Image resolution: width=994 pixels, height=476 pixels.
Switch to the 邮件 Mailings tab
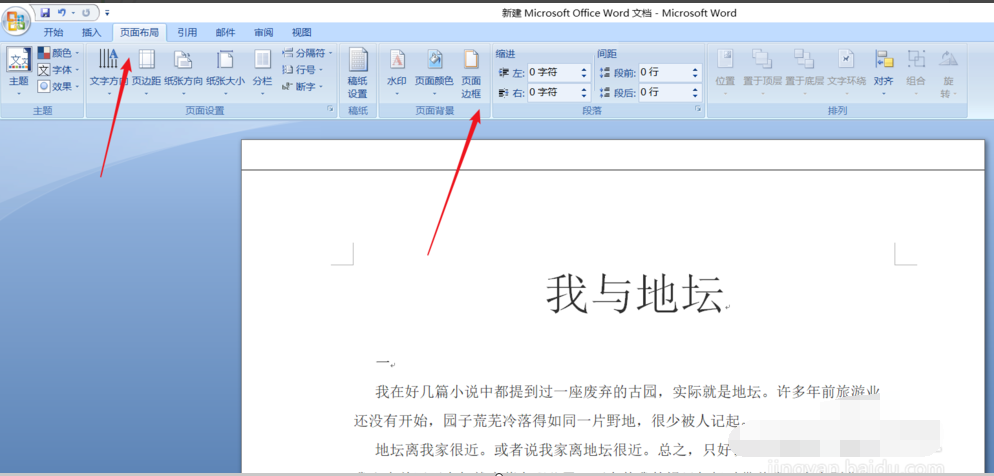(225, 32)
